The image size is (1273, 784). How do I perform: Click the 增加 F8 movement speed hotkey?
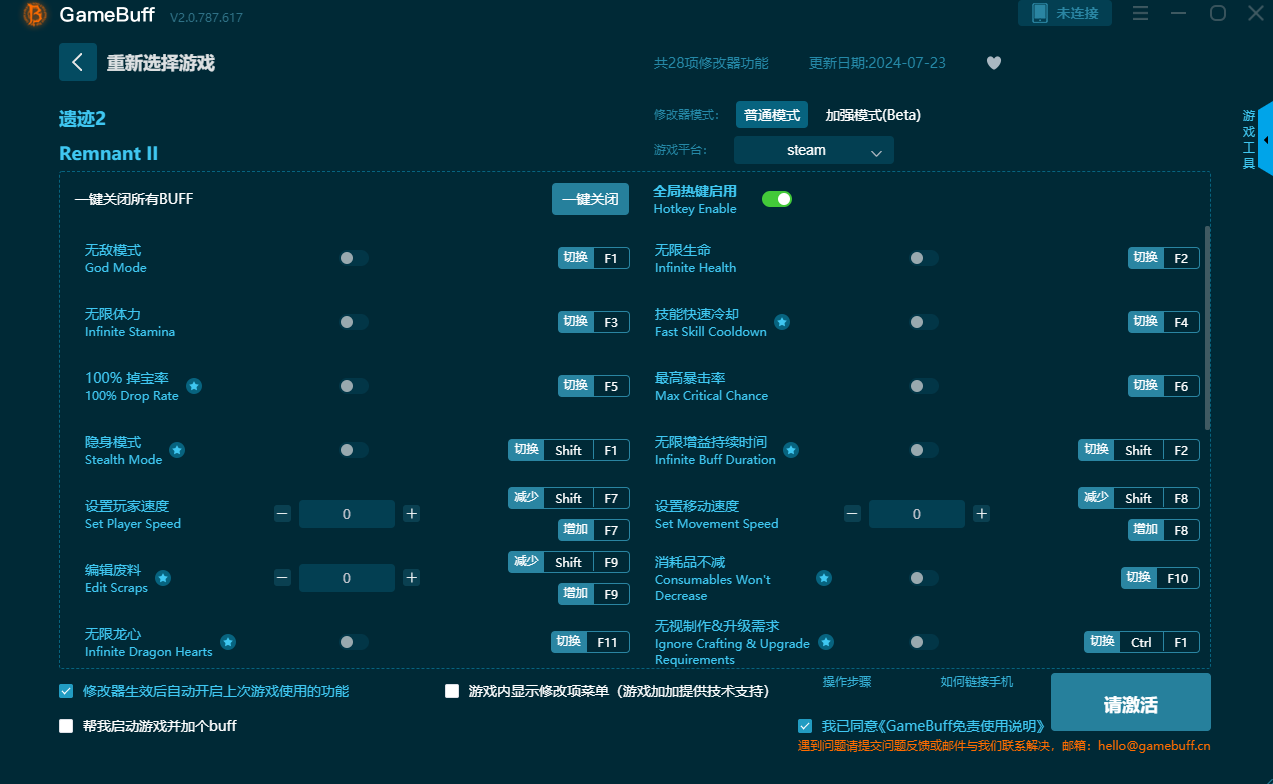(1164, 530)
